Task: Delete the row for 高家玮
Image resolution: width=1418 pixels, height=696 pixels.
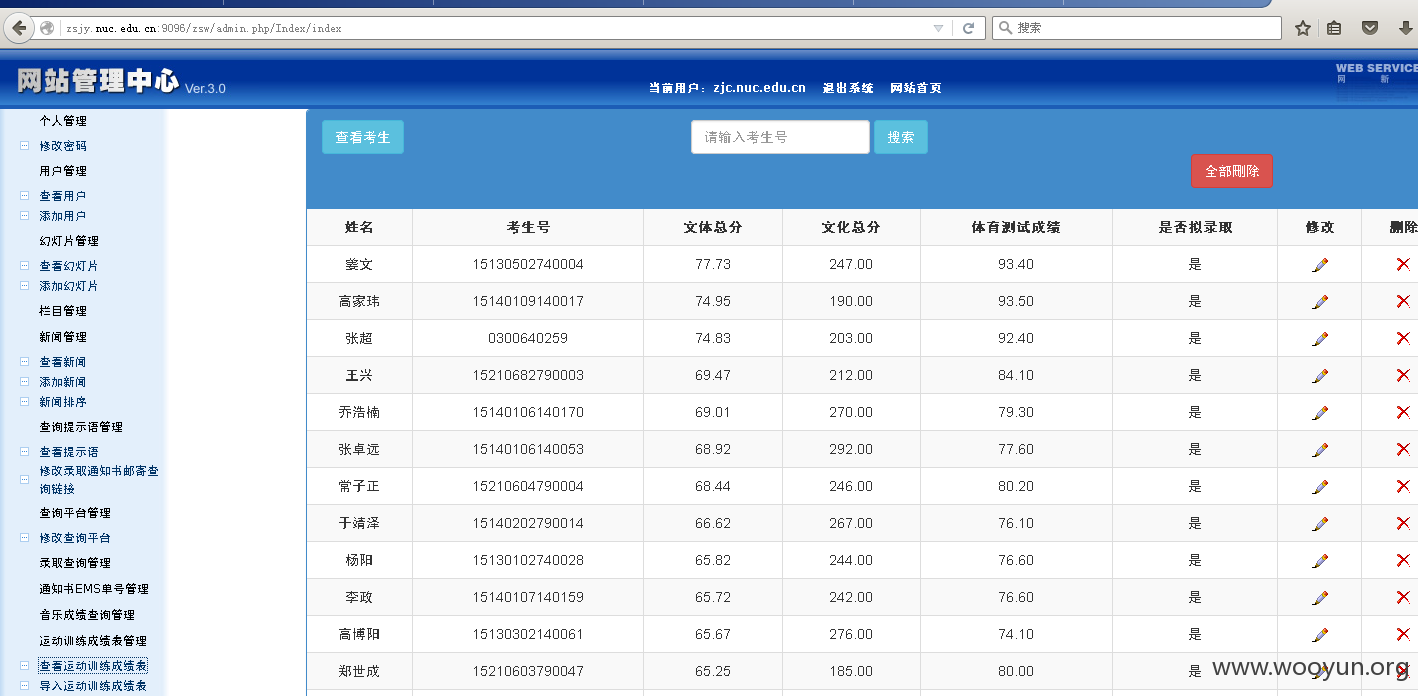Action: (x=1403, y=301)
